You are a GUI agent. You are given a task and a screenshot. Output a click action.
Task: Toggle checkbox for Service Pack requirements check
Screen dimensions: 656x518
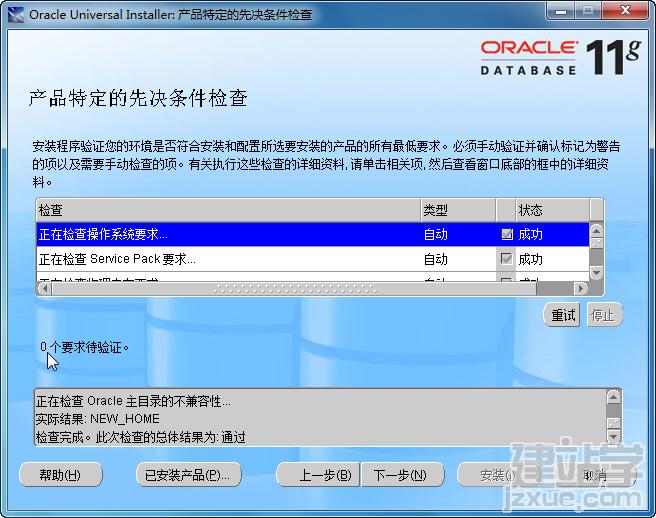point(506,259)
